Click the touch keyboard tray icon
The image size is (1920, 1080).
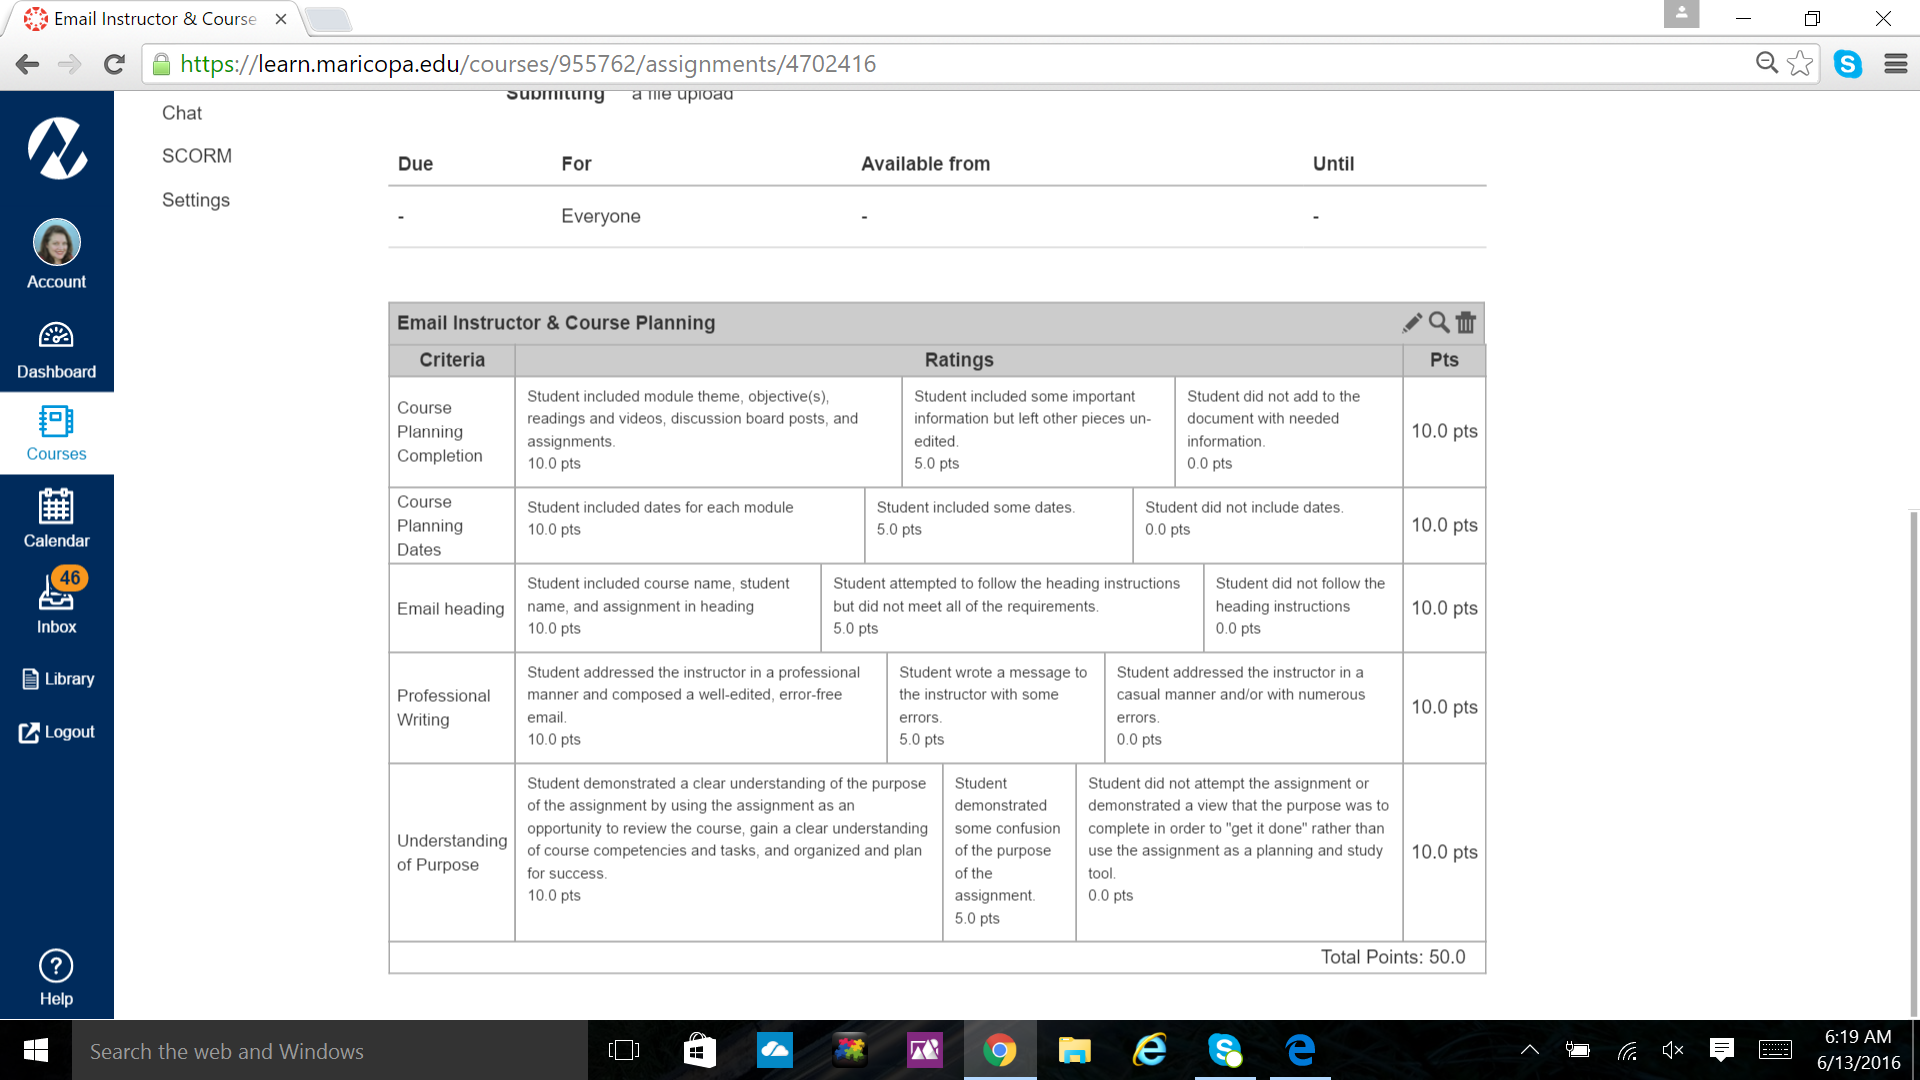click(x=1775, y=1050)
